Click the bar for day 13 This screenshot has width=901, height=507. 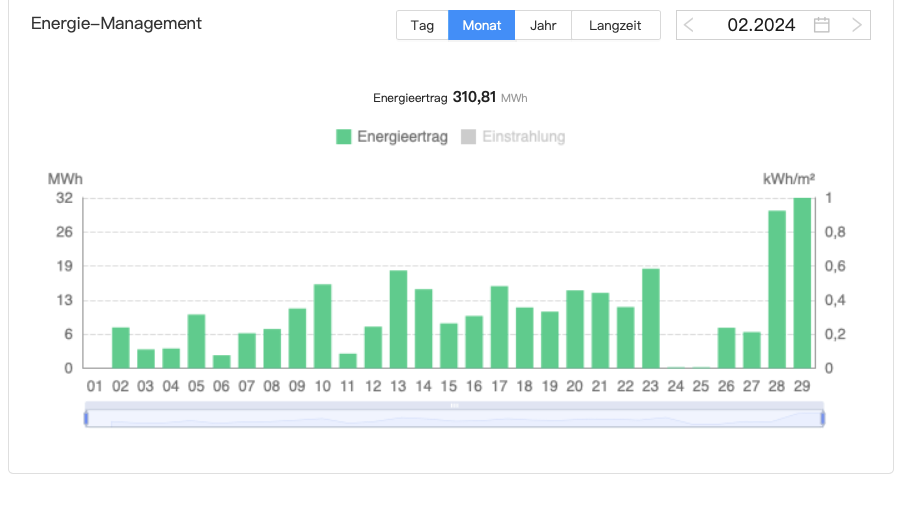[x=398, y=319]
